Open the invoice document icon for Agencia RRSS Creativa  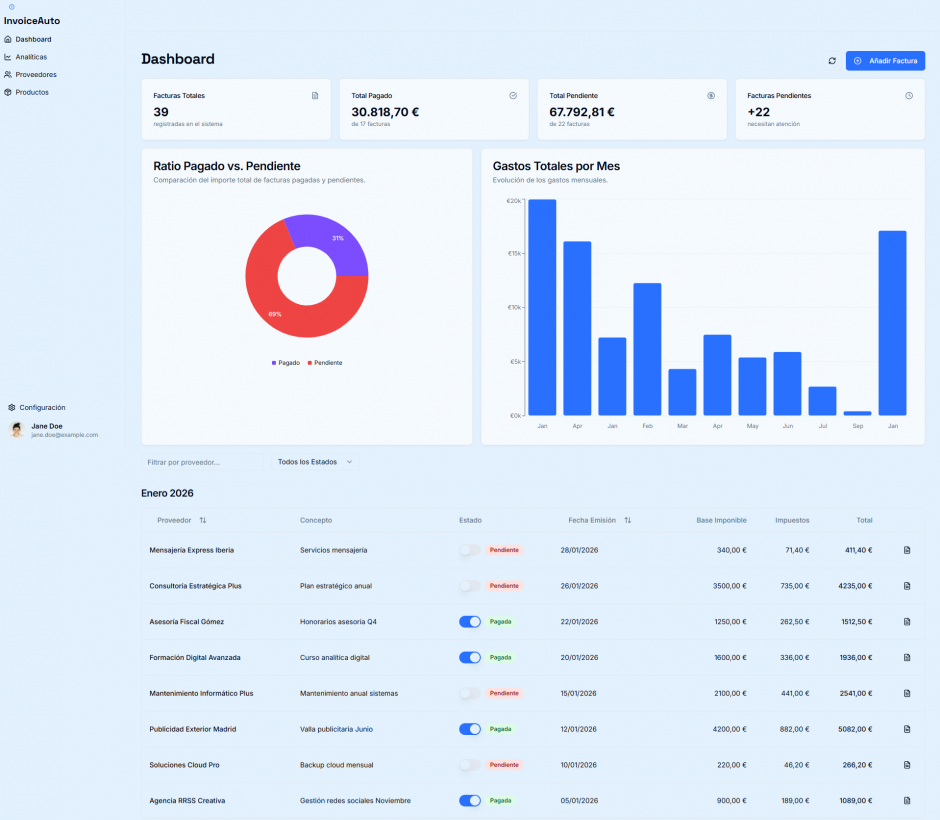pos(907,801)
